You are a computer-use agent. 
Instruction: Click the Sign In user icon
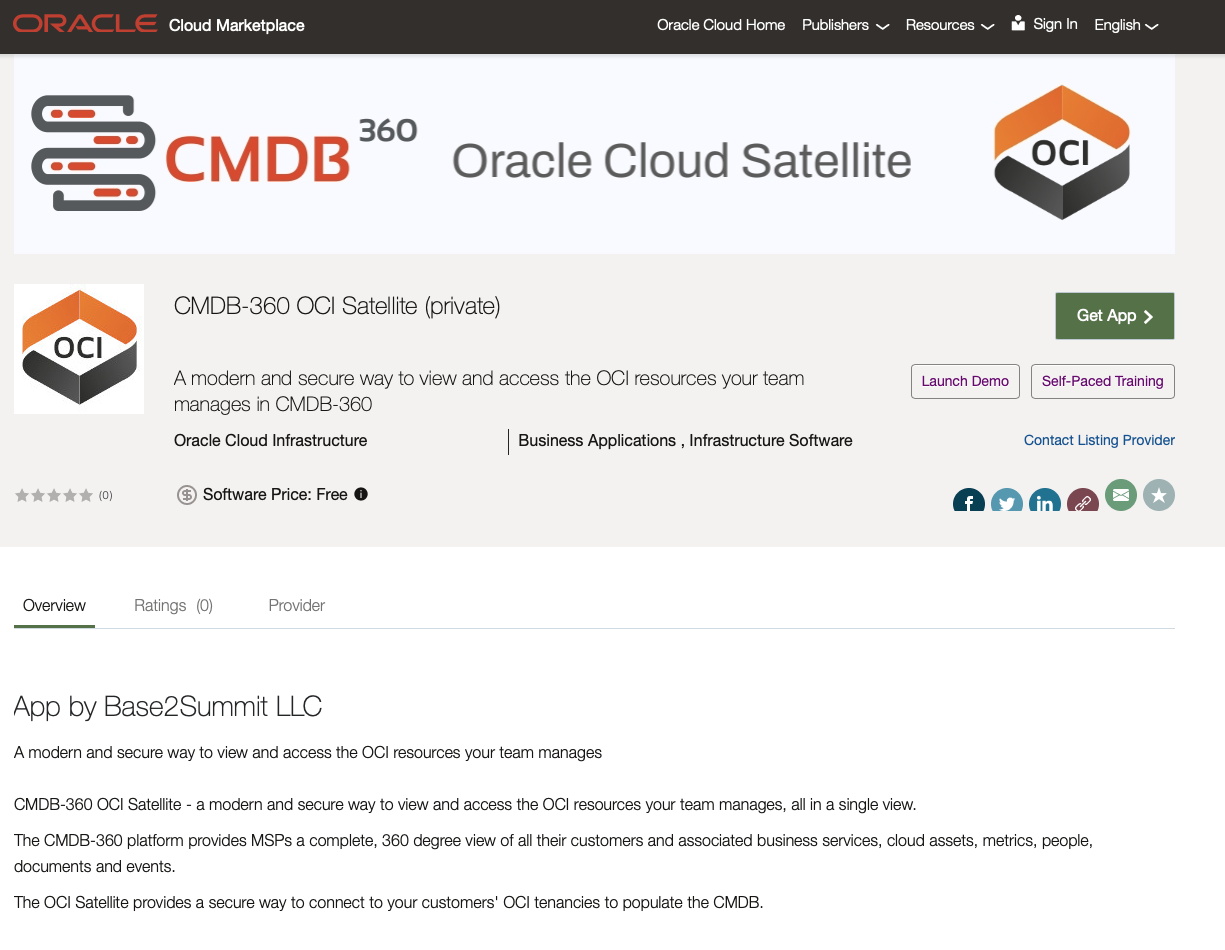click(1018, 23)
